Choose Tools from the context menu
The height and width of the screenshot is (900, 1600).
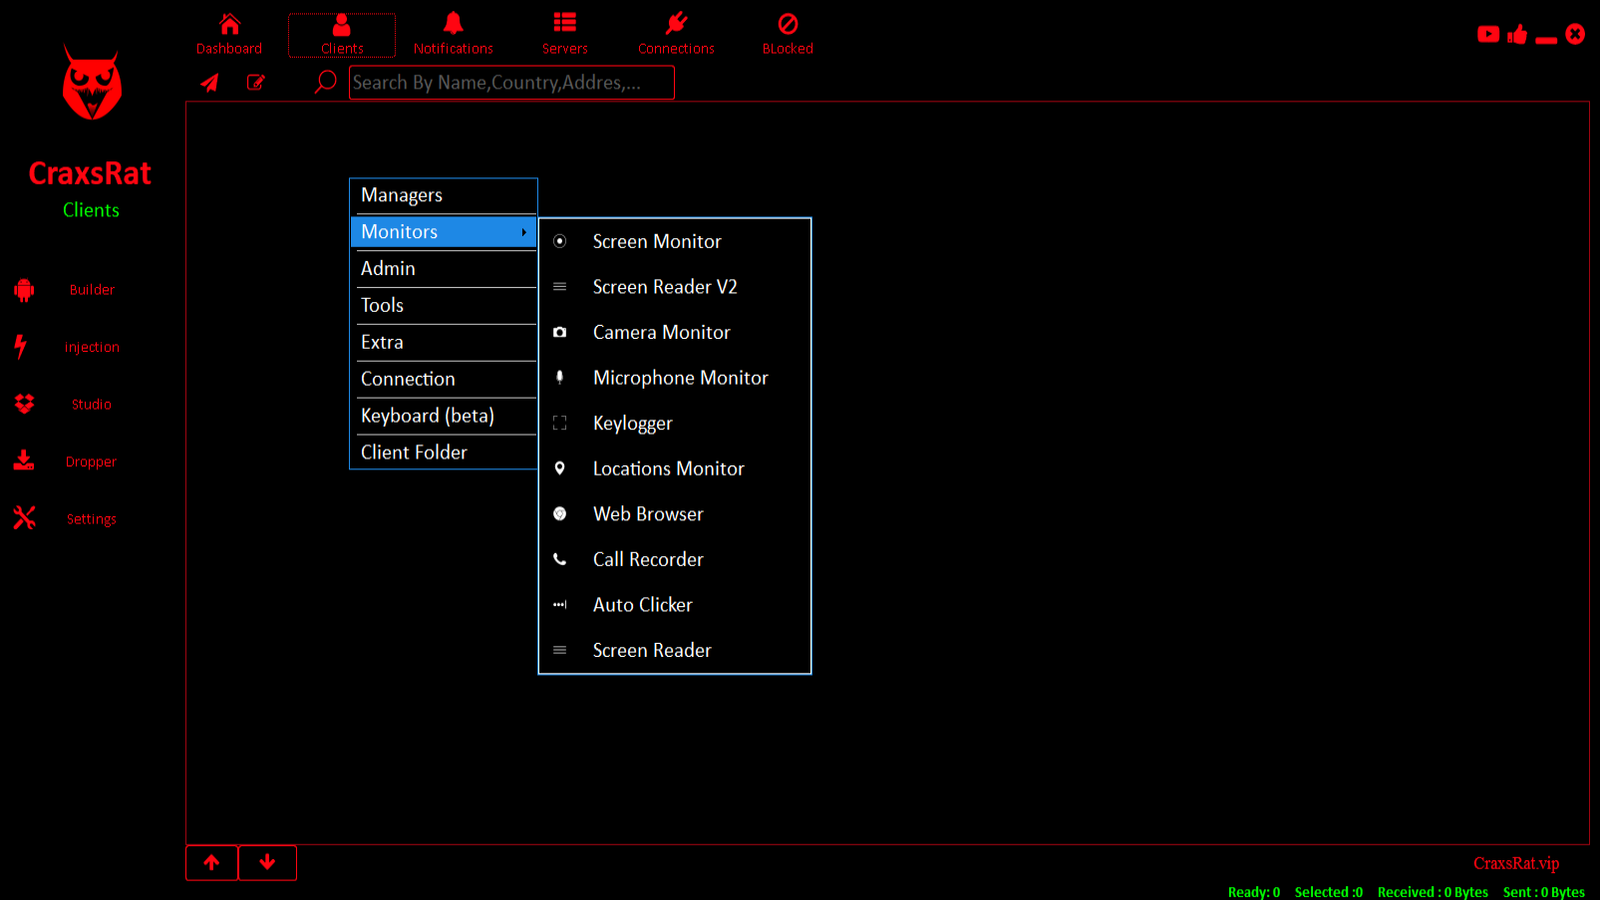(x=443, y=305)
